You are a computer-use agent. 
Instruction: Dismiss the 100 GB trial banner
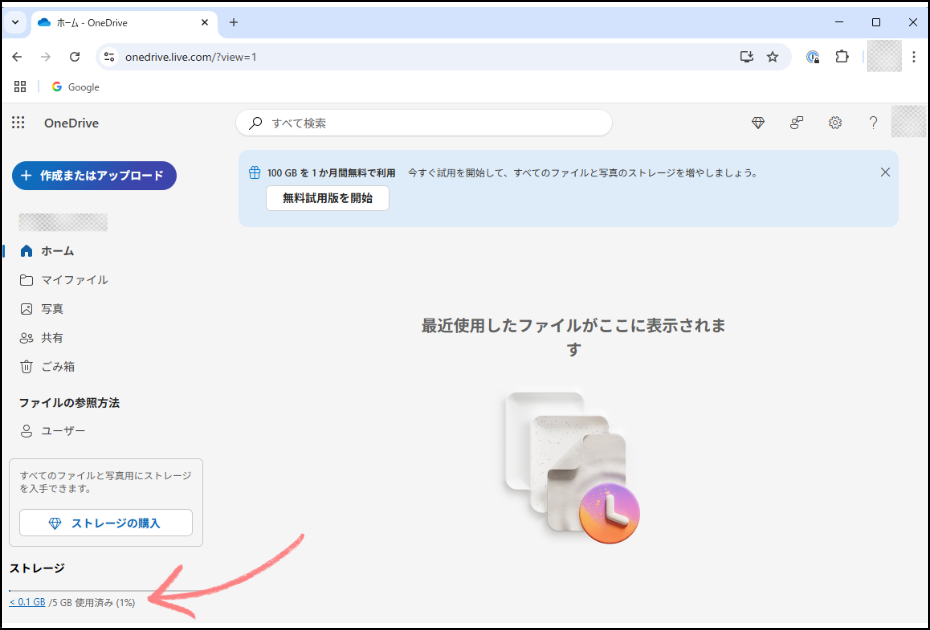tap(885, 172)
